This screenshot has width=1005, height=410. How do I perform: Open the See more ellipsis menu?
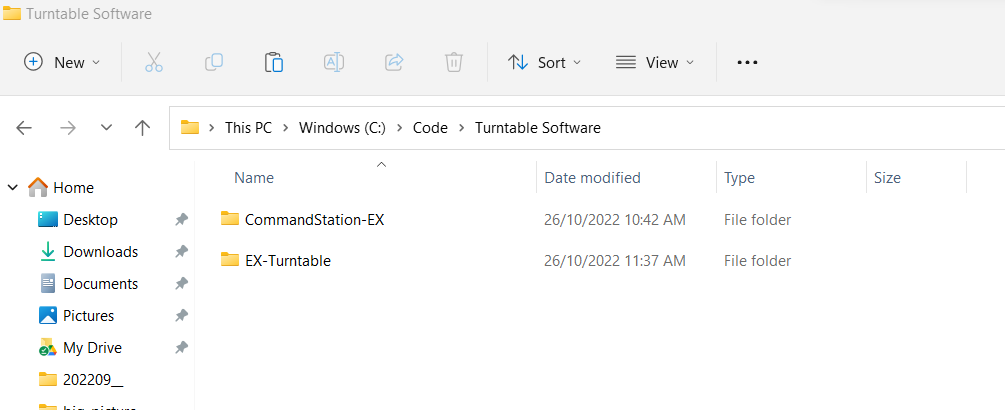pos(747,62)
